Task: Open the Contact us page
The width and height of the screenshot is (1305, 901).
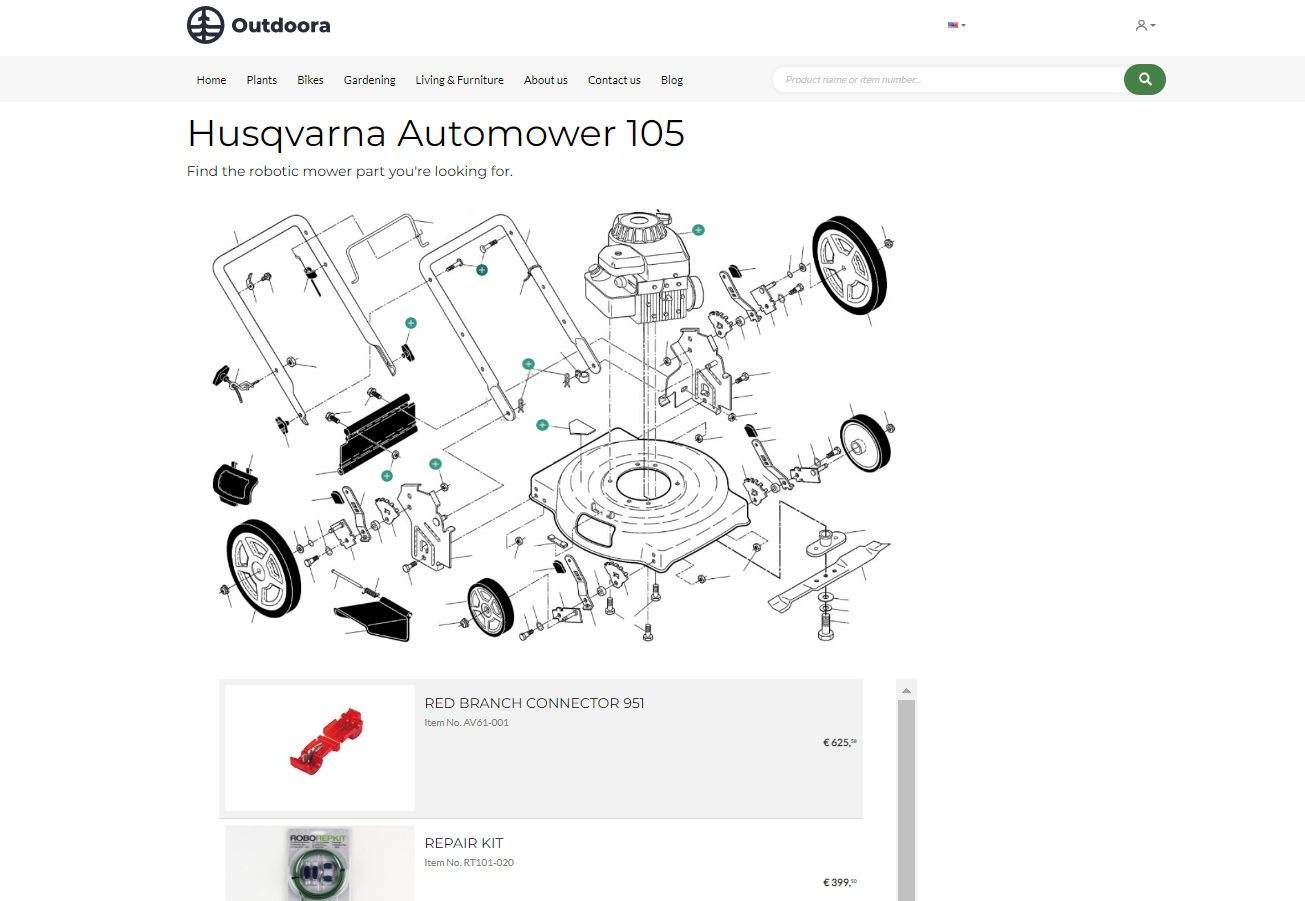Action: click(614, 80)
